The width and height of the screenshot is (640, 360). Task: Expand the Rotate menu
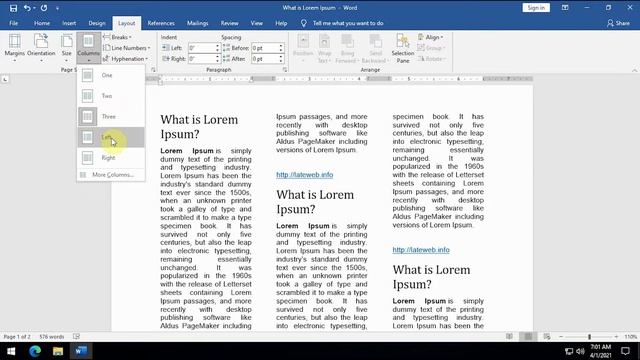431,59
